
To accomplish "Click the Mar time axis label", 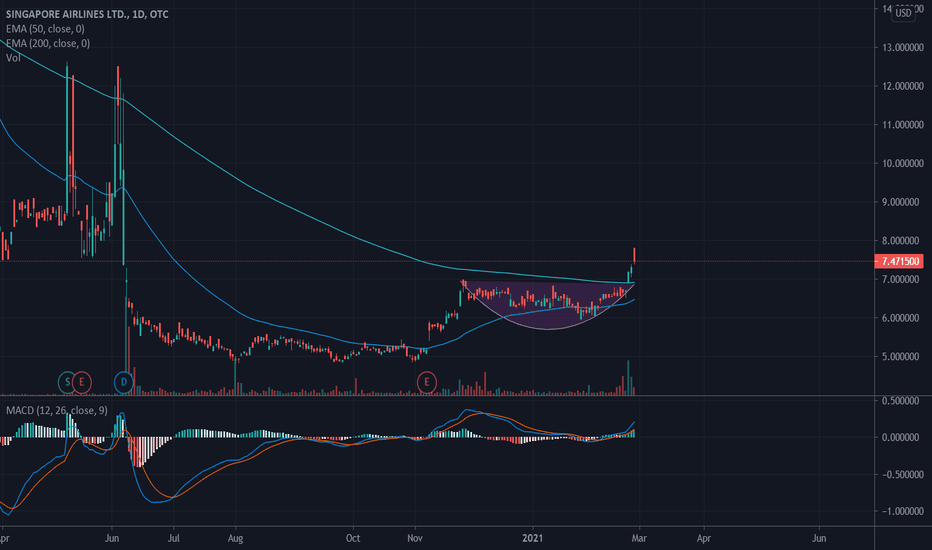I will (x=639, y=538).
